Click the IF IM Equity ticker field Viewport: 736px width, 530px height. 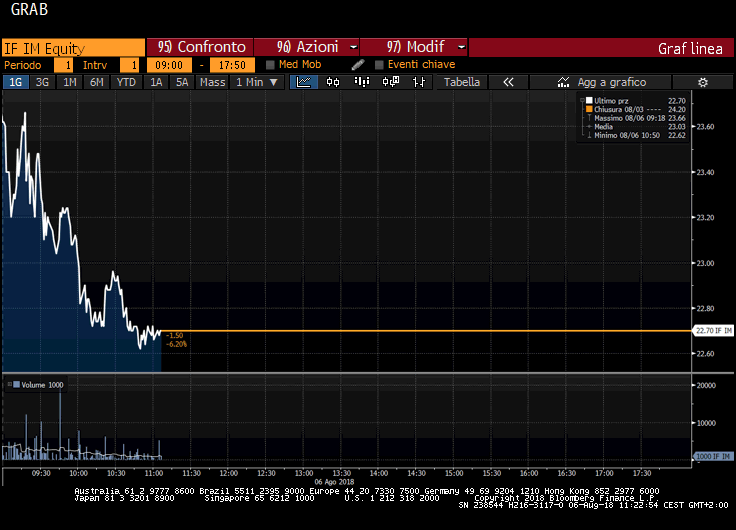(x=73, y=48)
